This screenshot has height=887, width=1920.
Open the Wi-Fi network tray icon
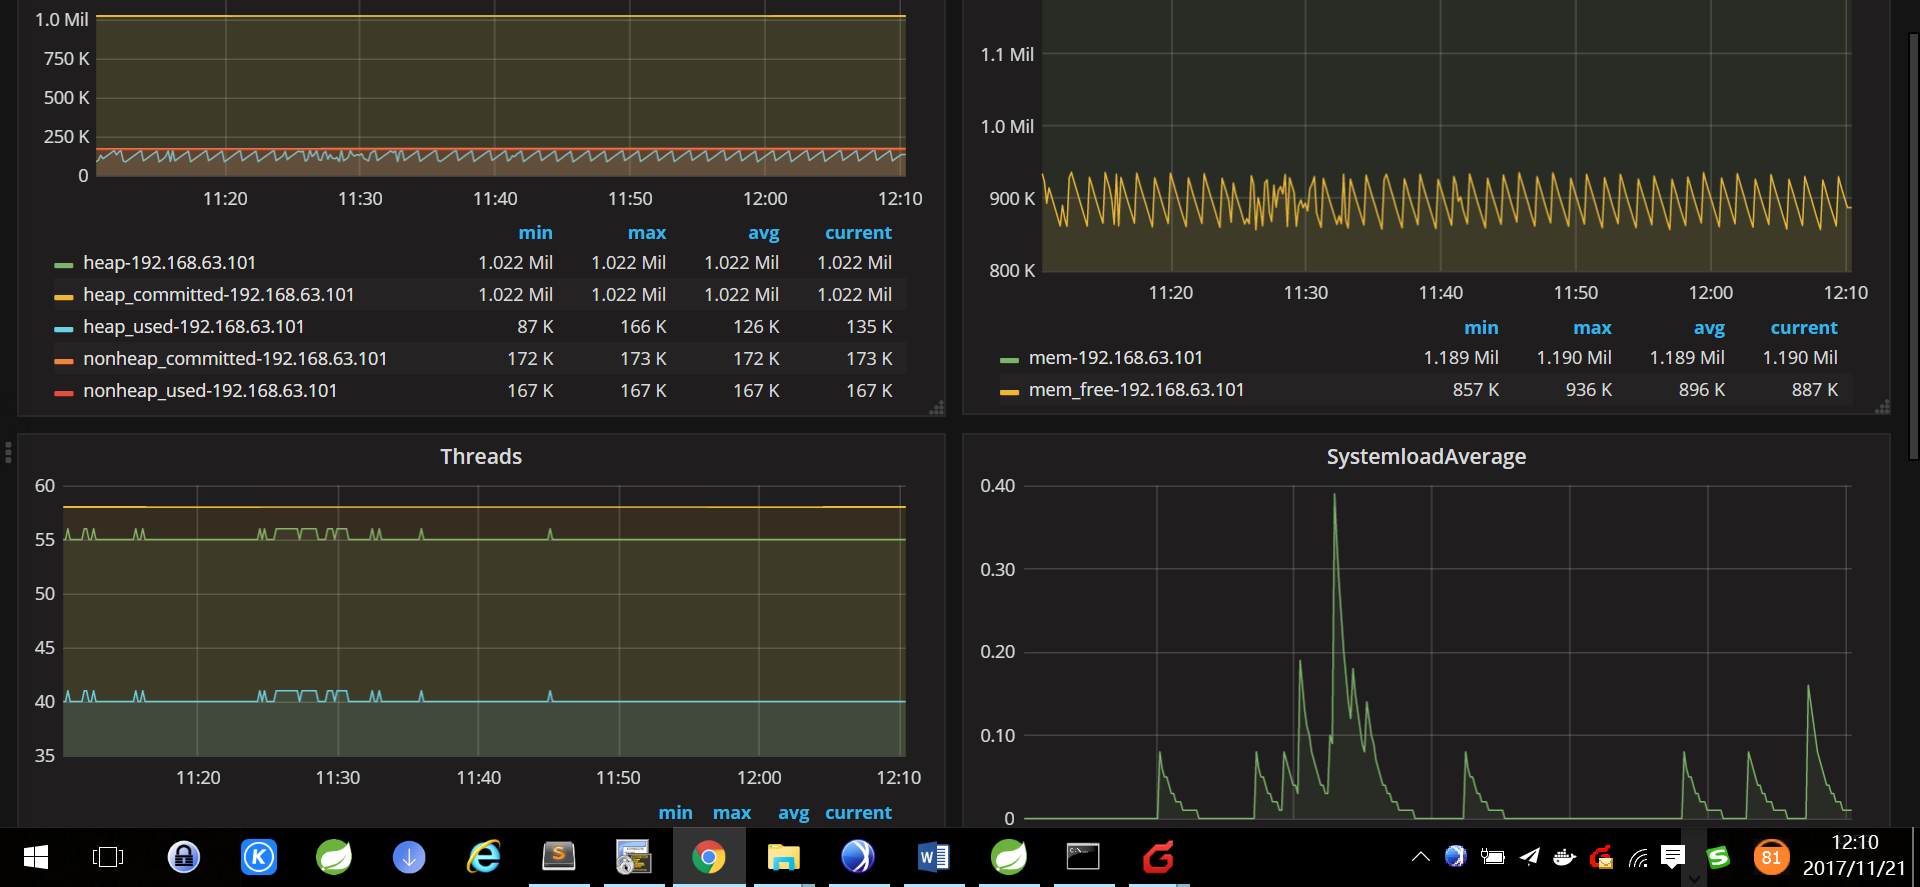1638,857
